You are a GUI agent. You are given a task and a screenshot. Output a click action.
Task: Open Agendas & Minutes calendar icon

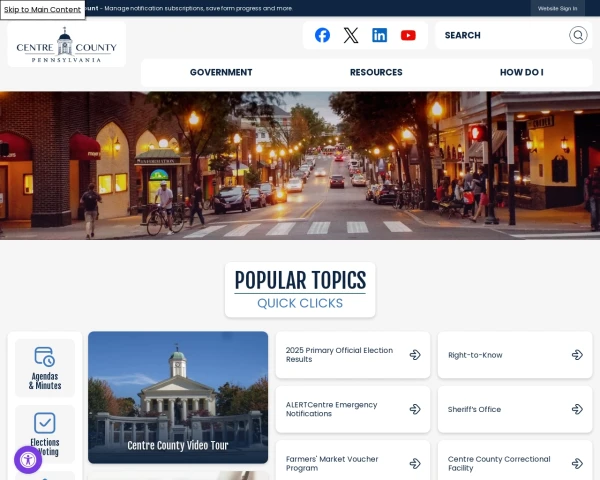tap(45, 357)
